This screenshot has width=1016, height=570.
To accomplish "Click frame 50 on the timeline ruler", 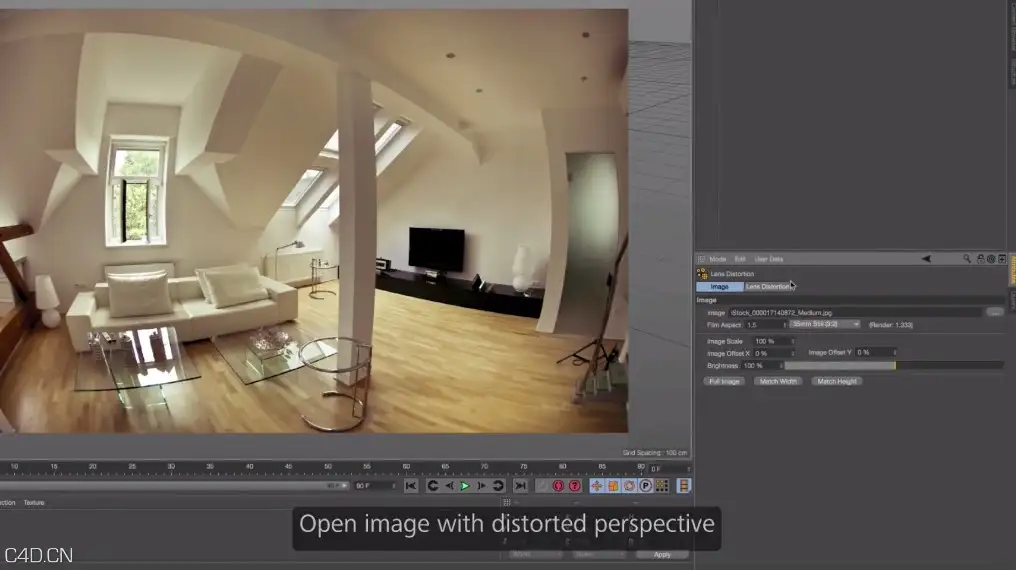I will coord(328,466).
